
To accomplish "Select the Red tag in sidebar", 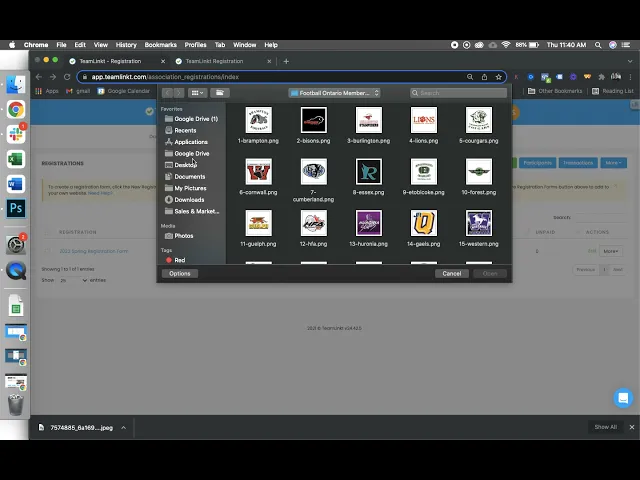I will click(x=176, y=260).
